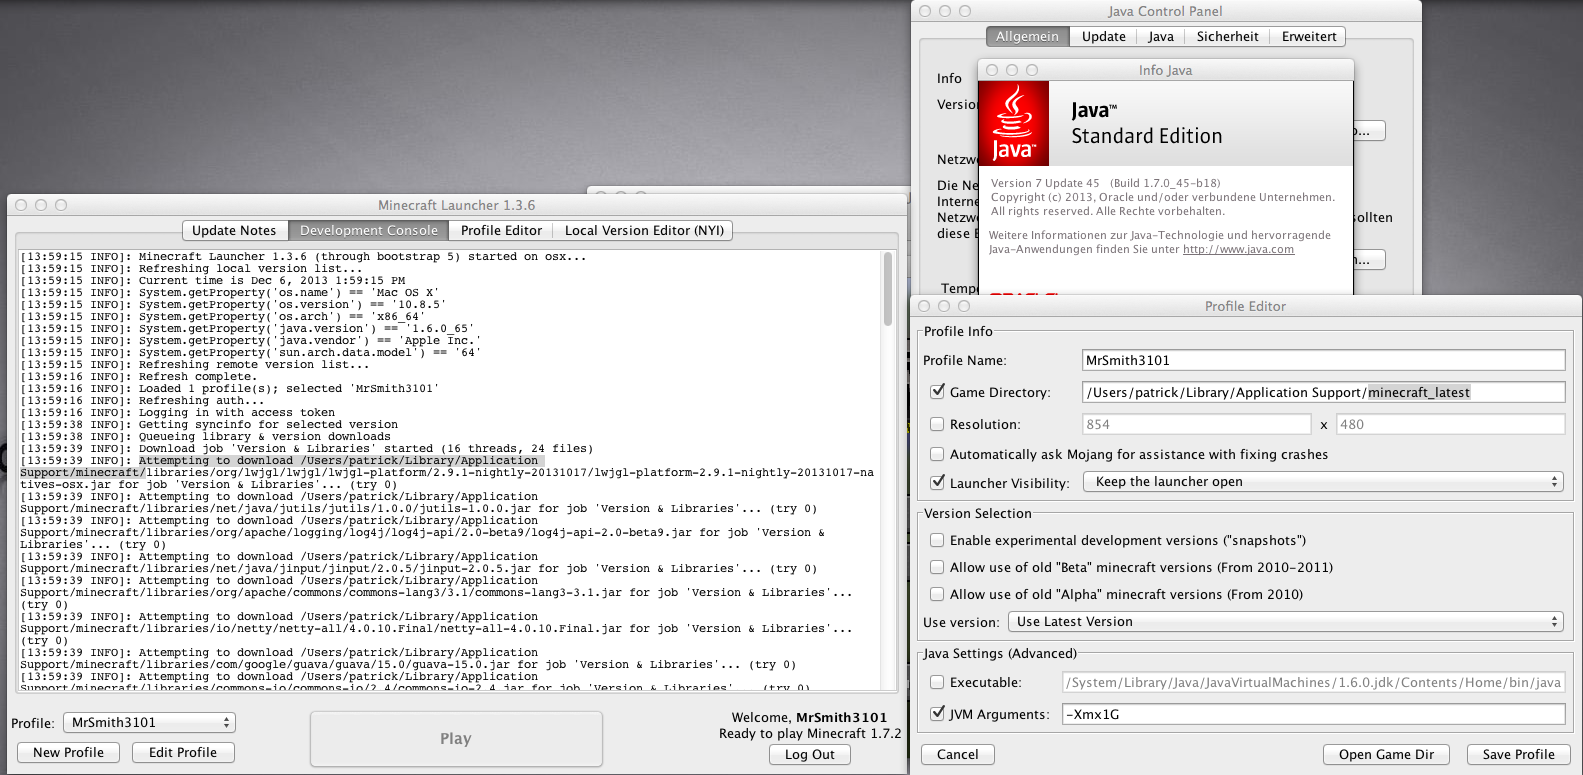Click the Log Out button
1583x775 pixels.
click(809, 754)
